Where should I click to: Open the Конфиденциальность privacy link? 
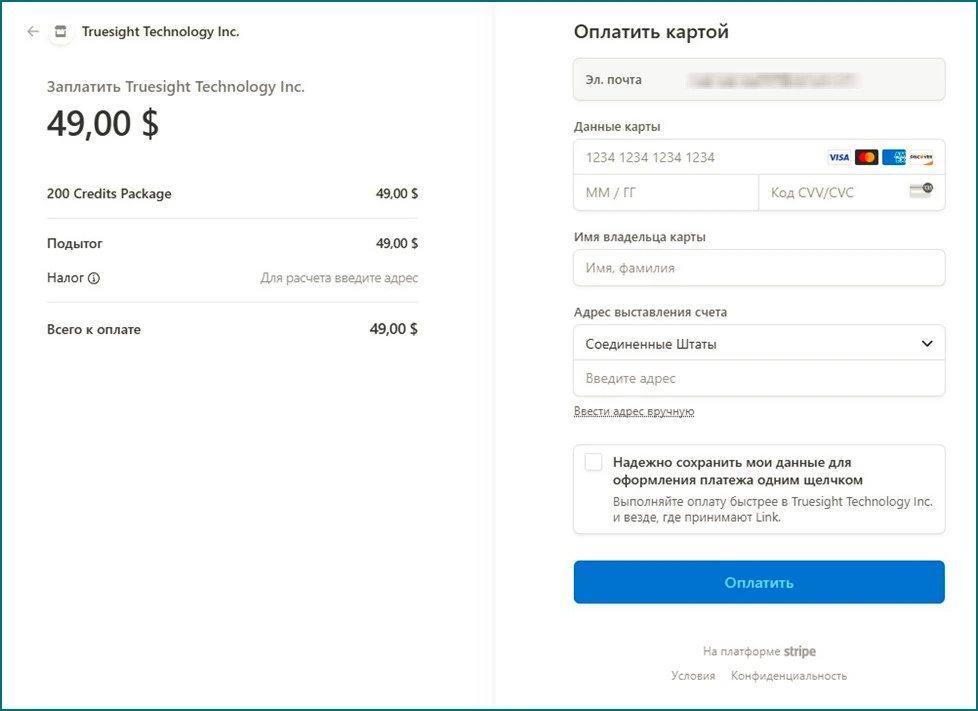click(789, 675)
